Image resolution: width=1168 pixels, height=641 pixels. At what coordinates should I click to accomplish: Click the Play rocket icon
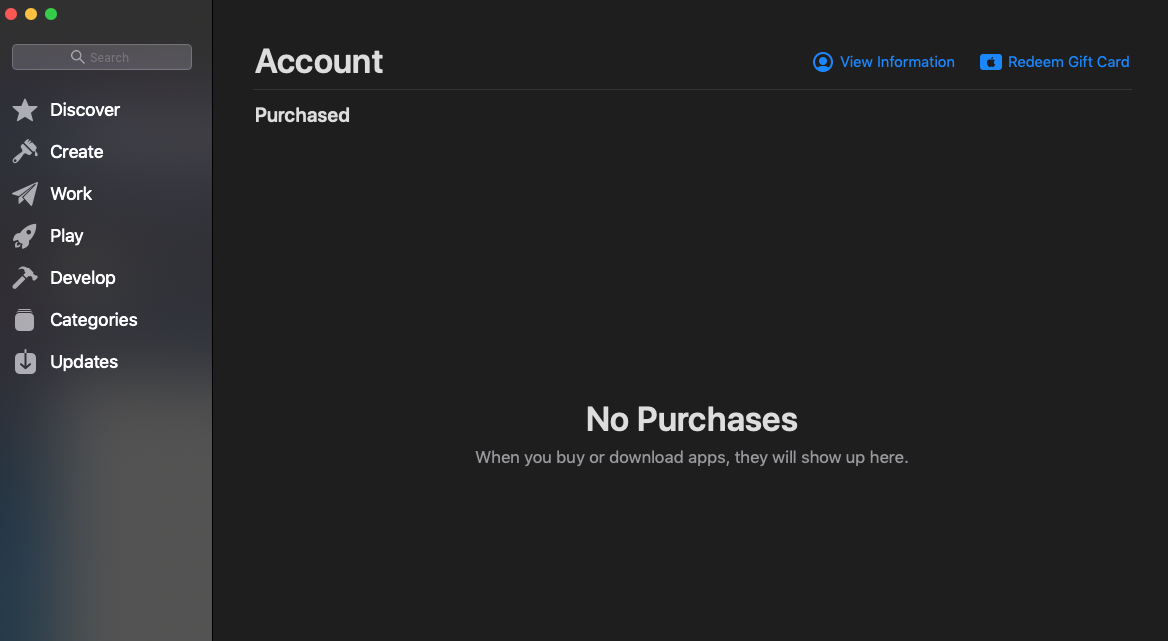click(x=25, y=236)
